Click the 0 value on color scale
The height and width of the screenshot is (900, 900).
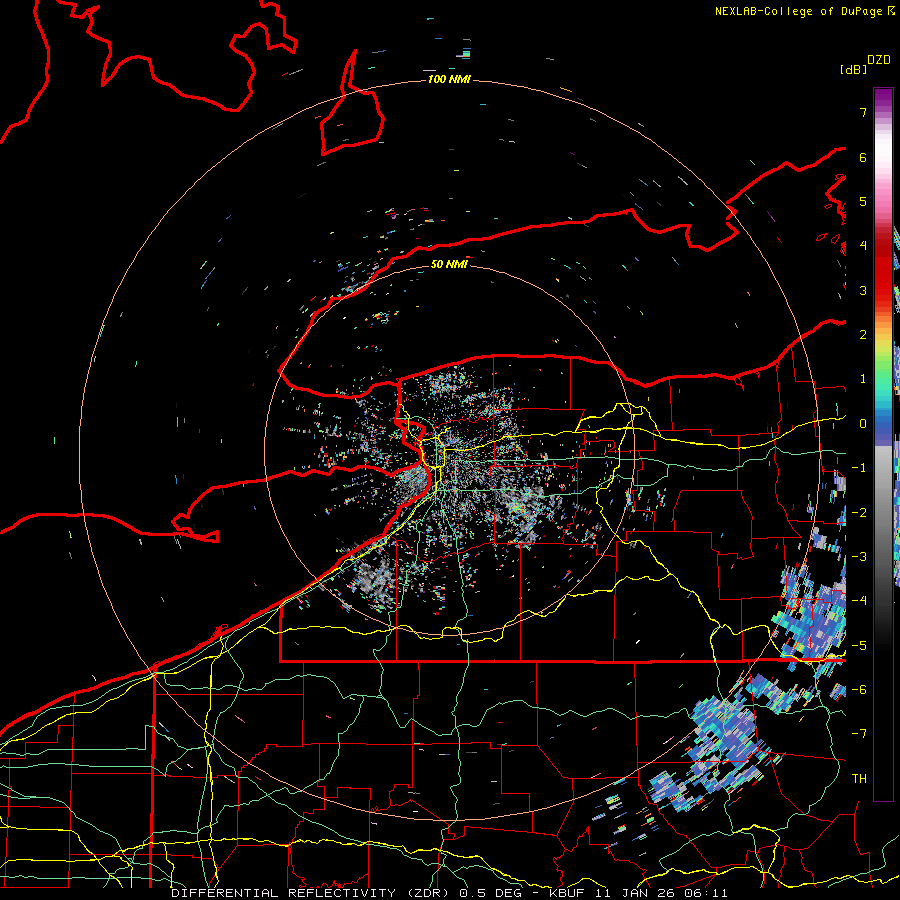tap(863, 424)
